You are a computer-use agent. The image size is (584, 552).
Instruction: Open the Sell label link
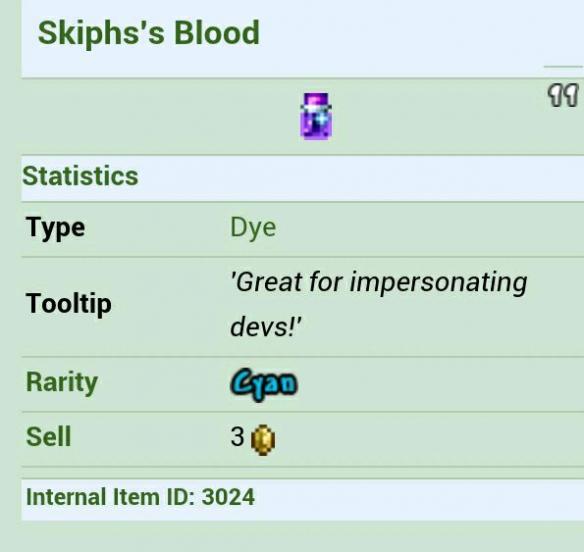tap(48, 437)
